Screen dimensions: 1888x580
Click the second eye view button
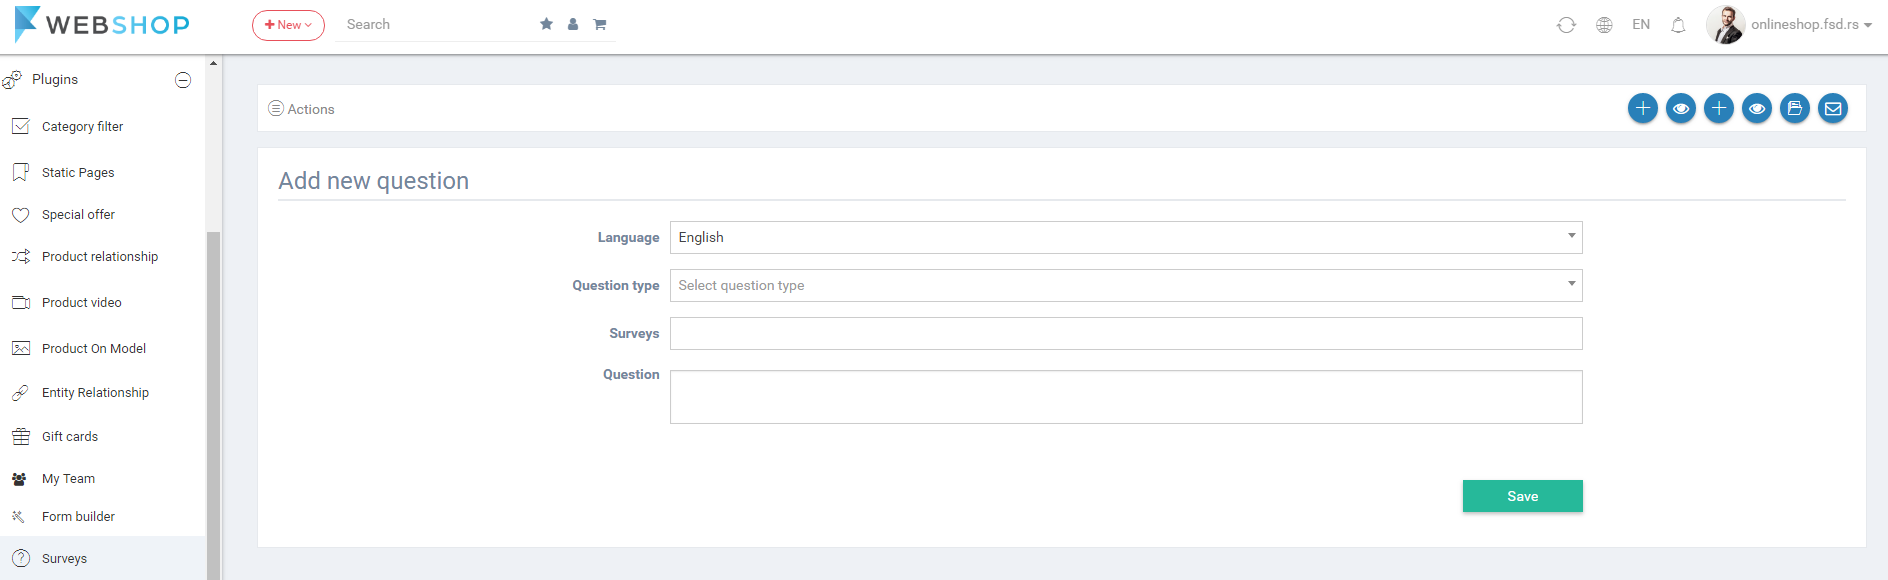point(1757,108)
